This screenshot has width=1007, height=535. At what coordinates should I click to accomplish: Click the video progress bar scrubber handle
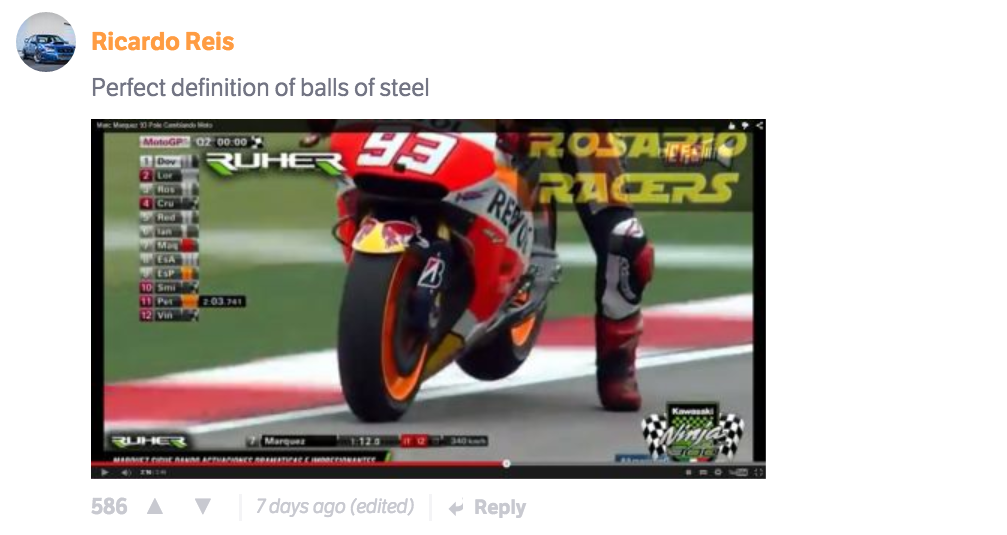click(x=506, y=463)
